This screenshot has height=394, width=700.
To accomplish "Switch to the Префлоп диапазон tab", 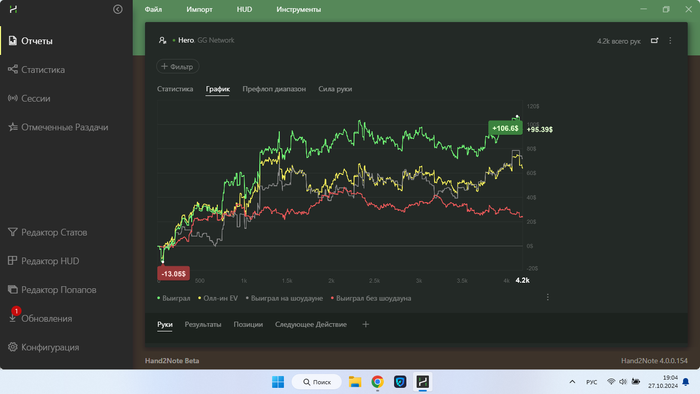I will (274, 89).
